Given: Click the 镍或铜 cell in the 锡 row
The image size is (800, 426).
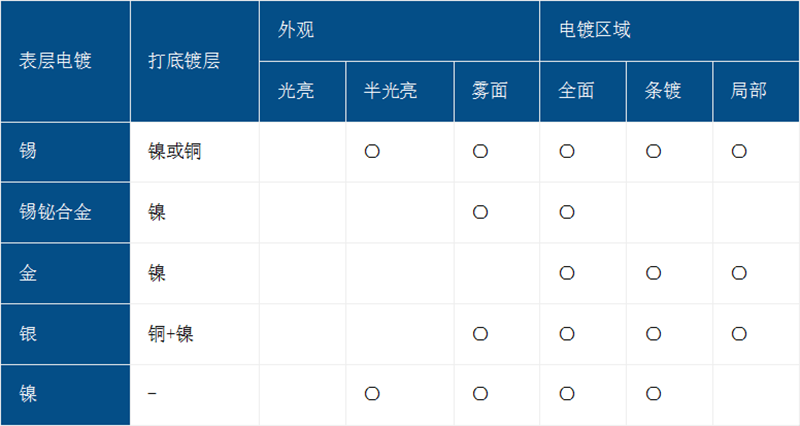Looking at the screenshot, I should (x=181, y=152).
